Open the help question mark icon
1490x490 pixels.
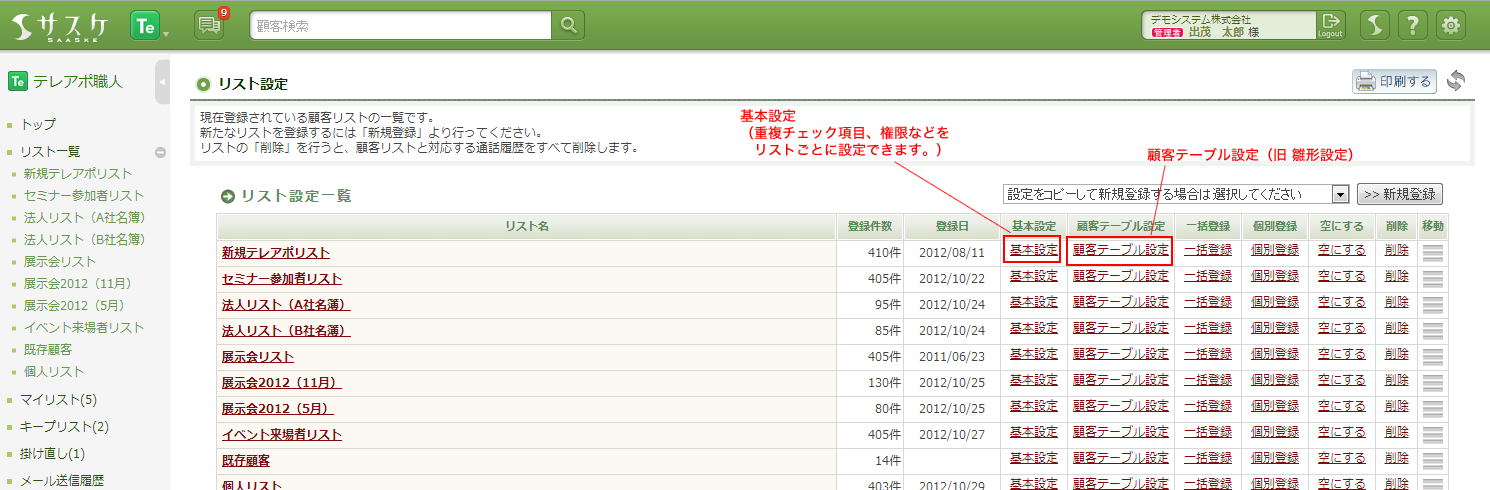tap(1412, 26)
